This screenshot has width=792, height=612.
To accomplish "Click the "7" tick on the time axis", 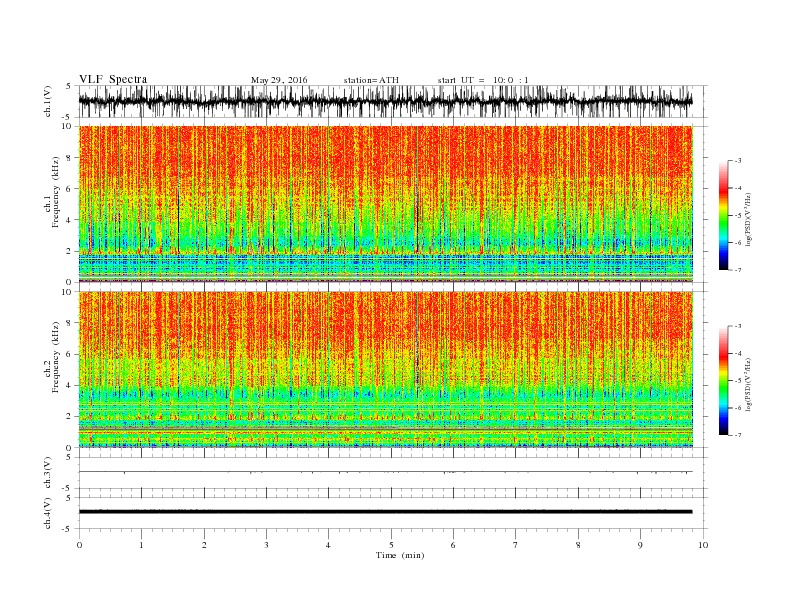I will [516, 545].
